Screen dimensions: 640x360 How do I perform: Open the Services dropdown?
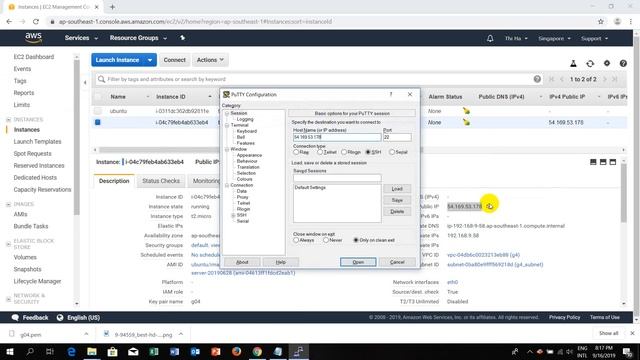point(81,38)
